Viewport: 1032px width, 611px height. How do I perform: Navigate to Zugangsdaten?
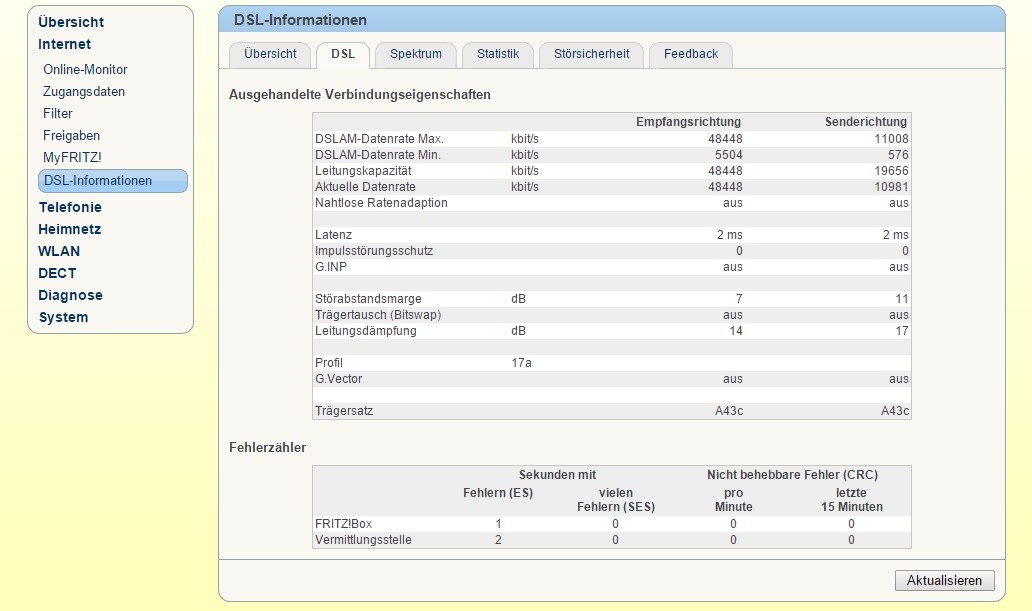(x=84, y=92)
